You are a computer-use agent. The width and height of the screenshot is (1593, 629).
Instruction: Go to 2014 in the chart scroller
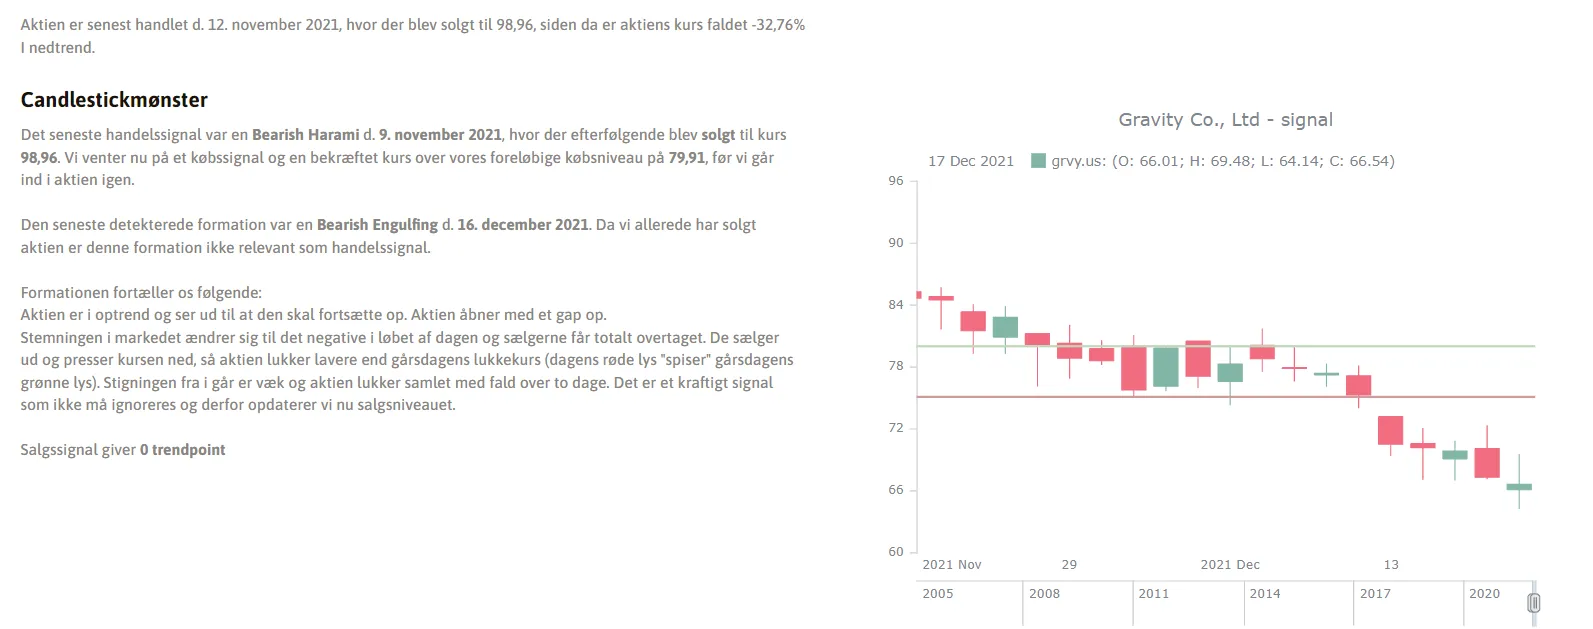(1264, 594)
